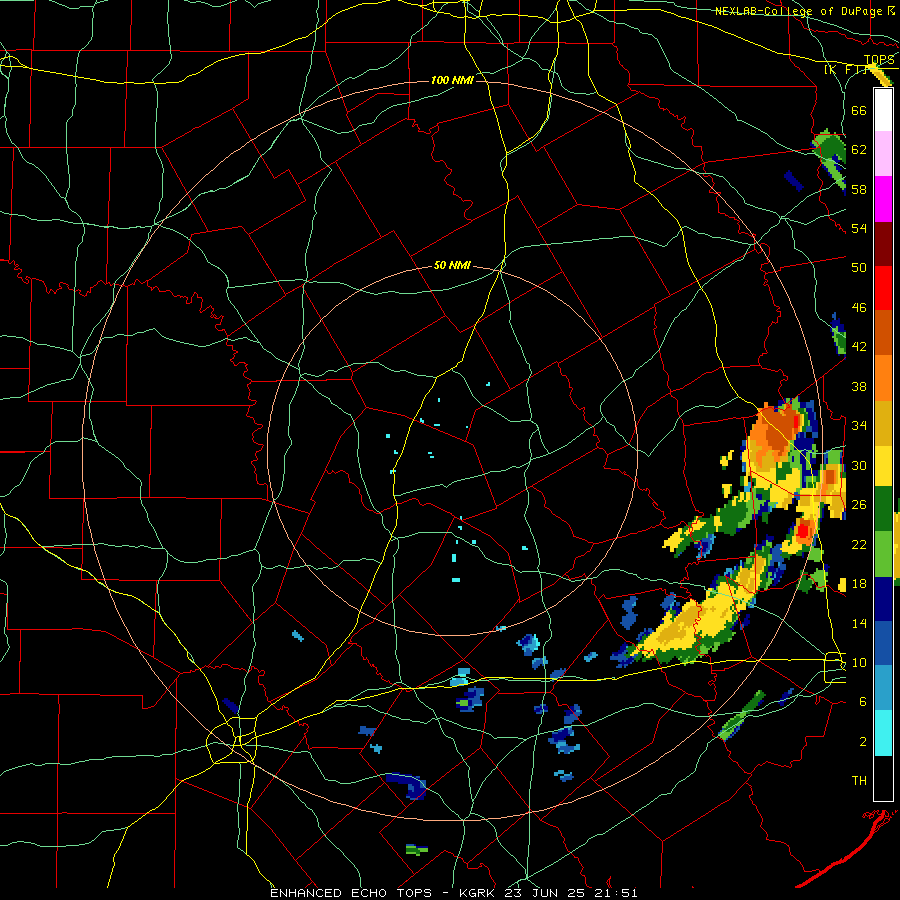Click the dark orange 42 legend segment

(883, 332)
